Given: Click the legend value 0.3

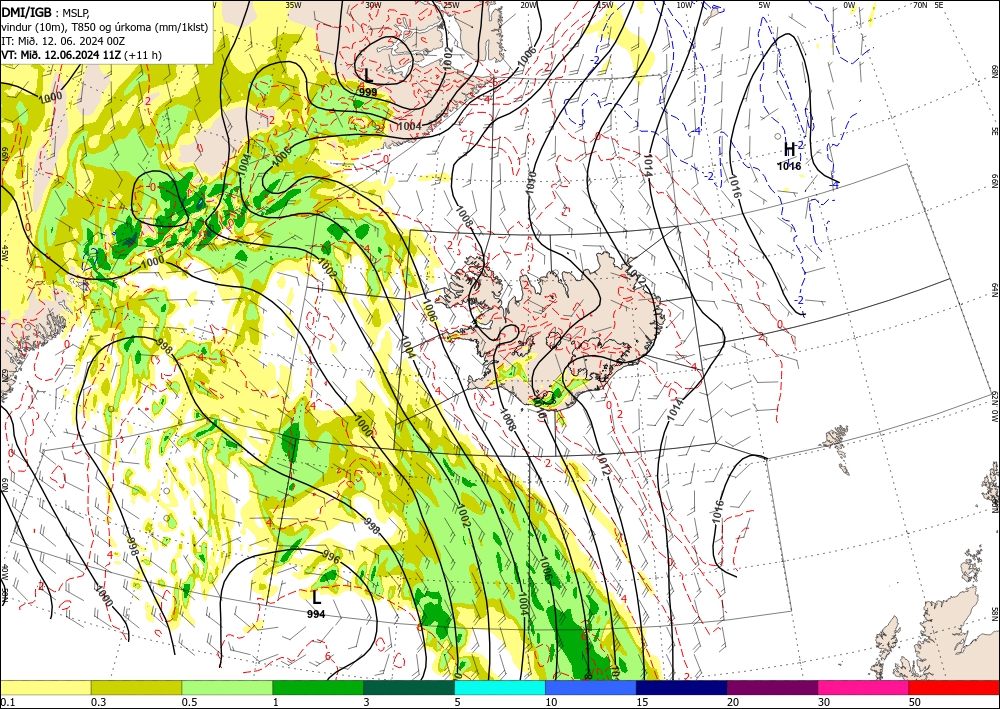Looking at the screenshot, I should [x=98, y=702].
